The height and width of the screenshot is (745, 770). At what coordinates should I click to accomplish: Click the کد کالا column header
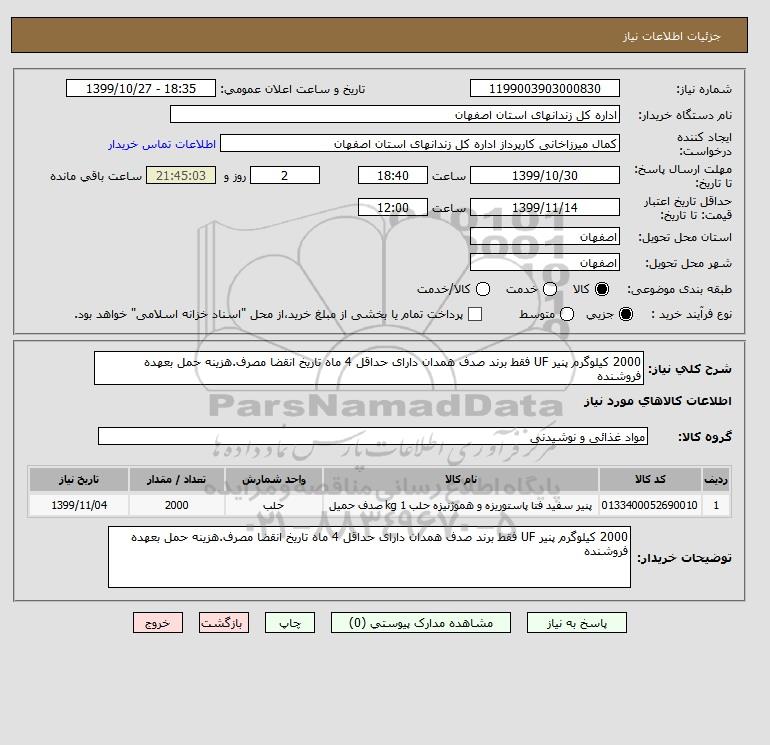[x=650, y=479]
